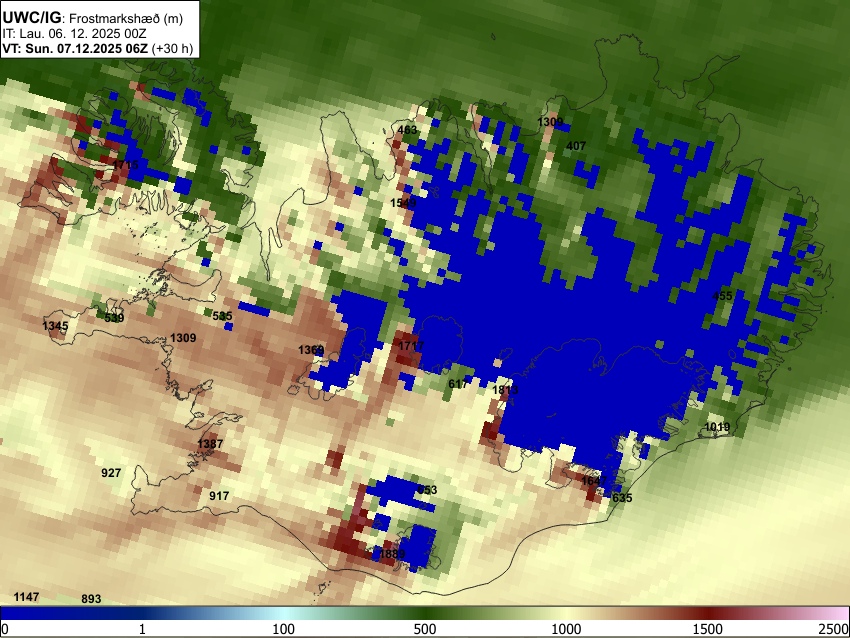Click the colorbar tick label 100

point(283,629)
